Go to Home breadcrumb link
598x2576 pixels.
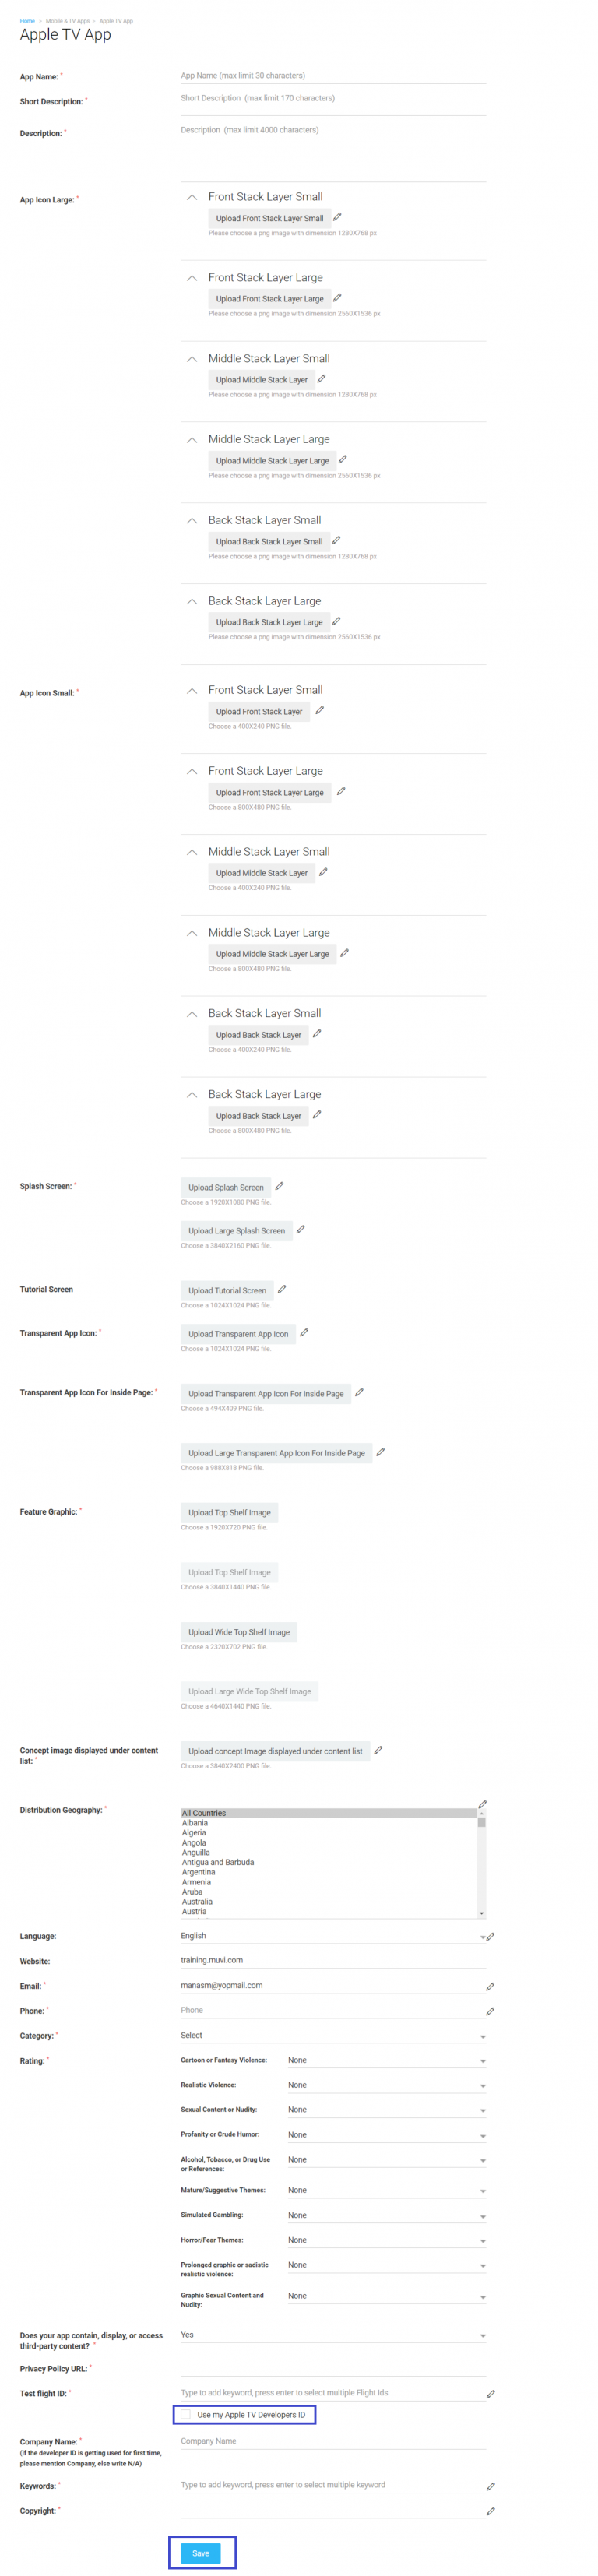(x=27, y=21)
